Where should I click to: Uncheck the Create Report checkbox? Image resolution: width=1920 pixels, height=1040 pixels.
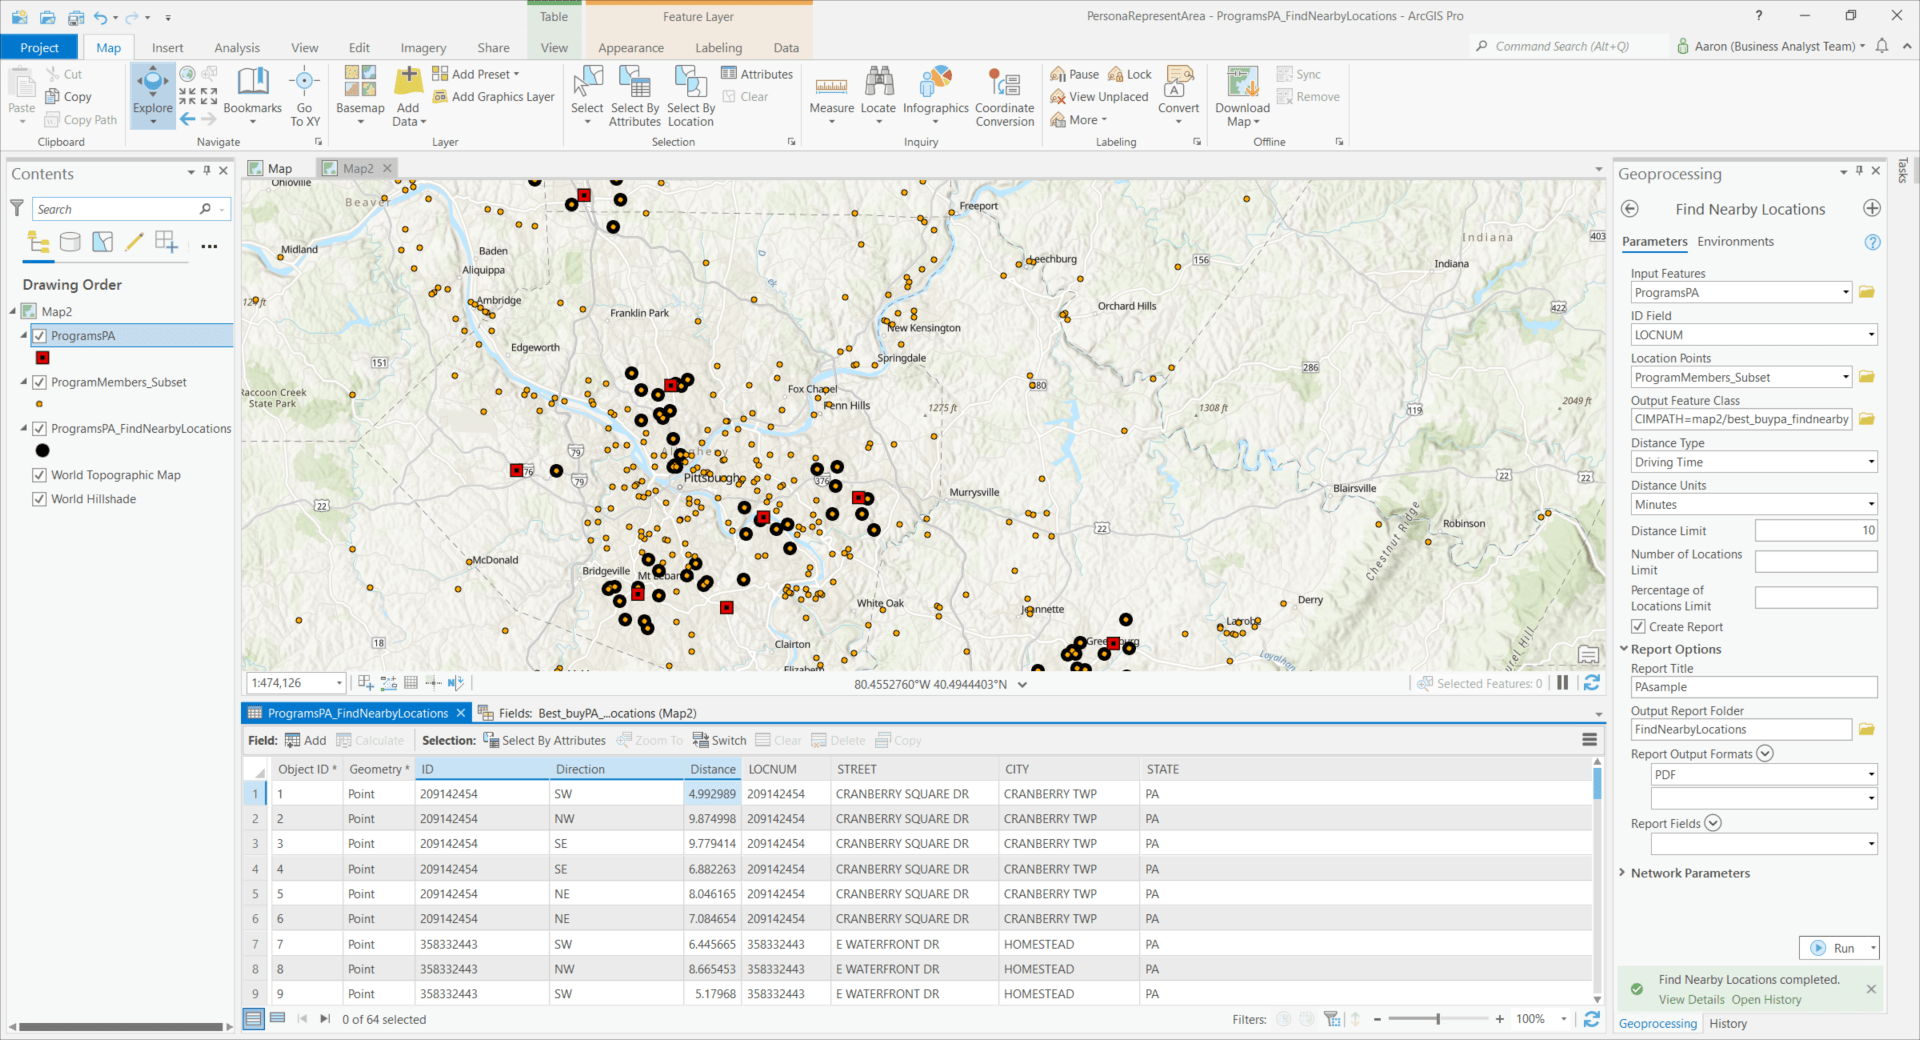[1637, 626]
